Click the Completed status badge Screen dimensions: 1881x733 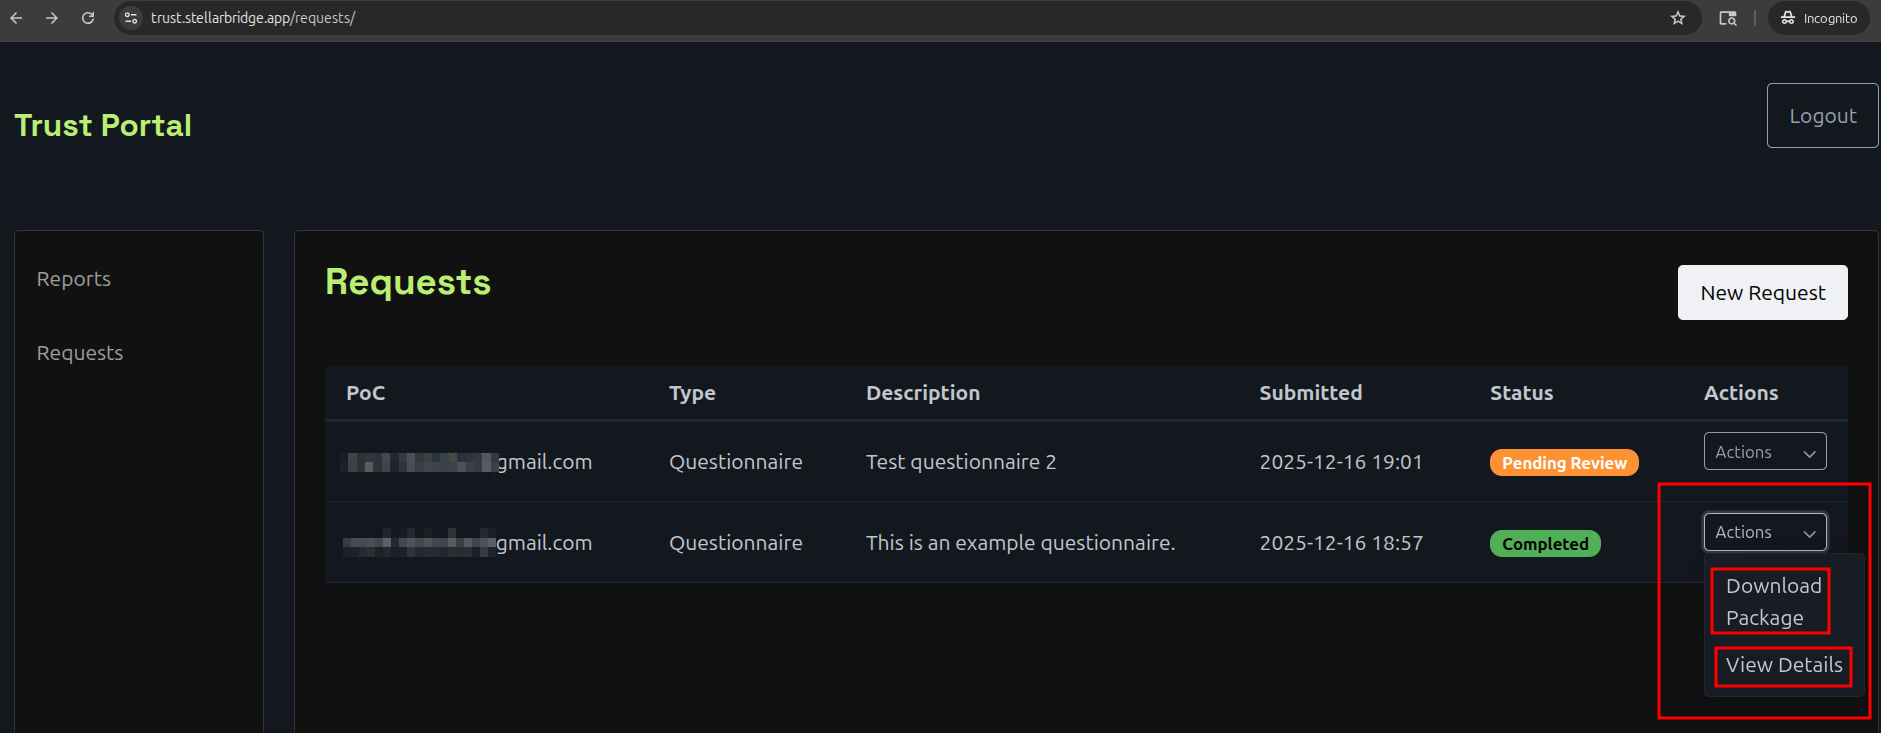click(x=1545, y=544)
